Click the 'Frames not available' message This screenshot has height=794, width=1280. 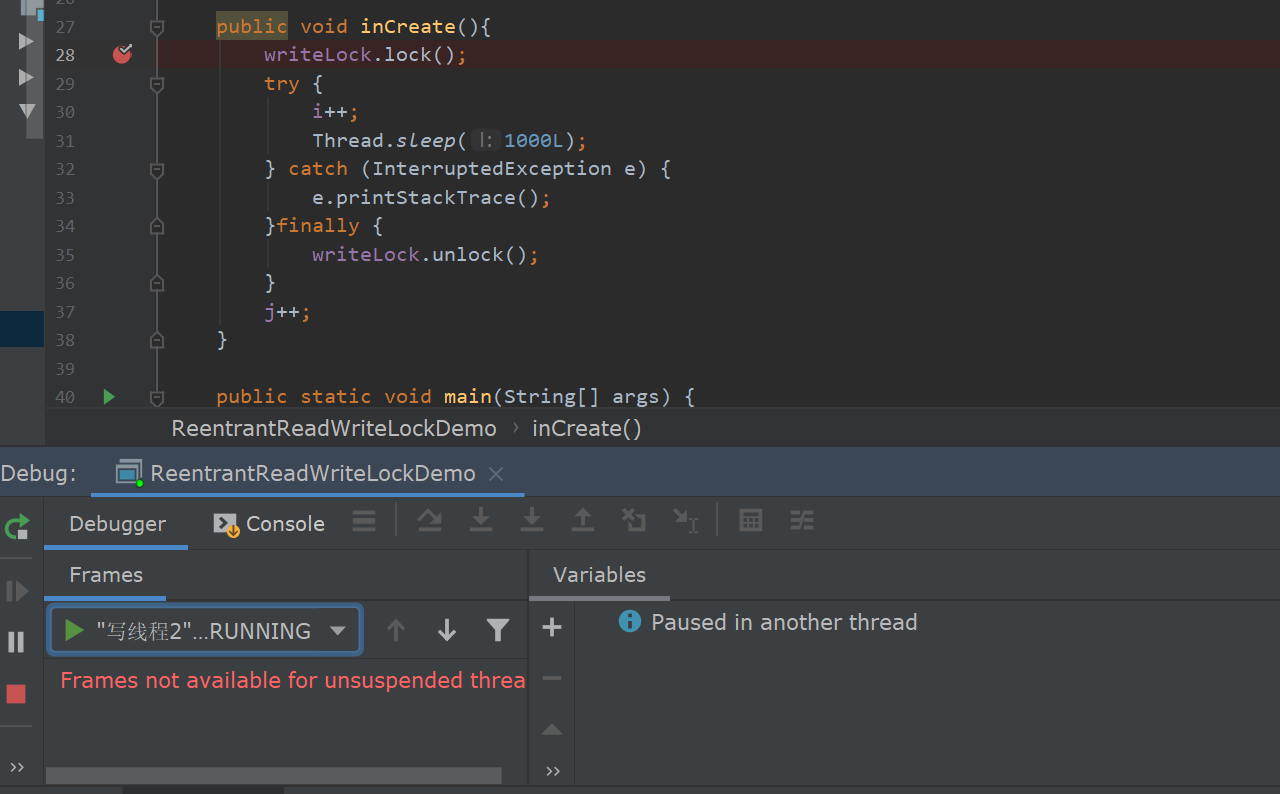(x=292, y=680)
